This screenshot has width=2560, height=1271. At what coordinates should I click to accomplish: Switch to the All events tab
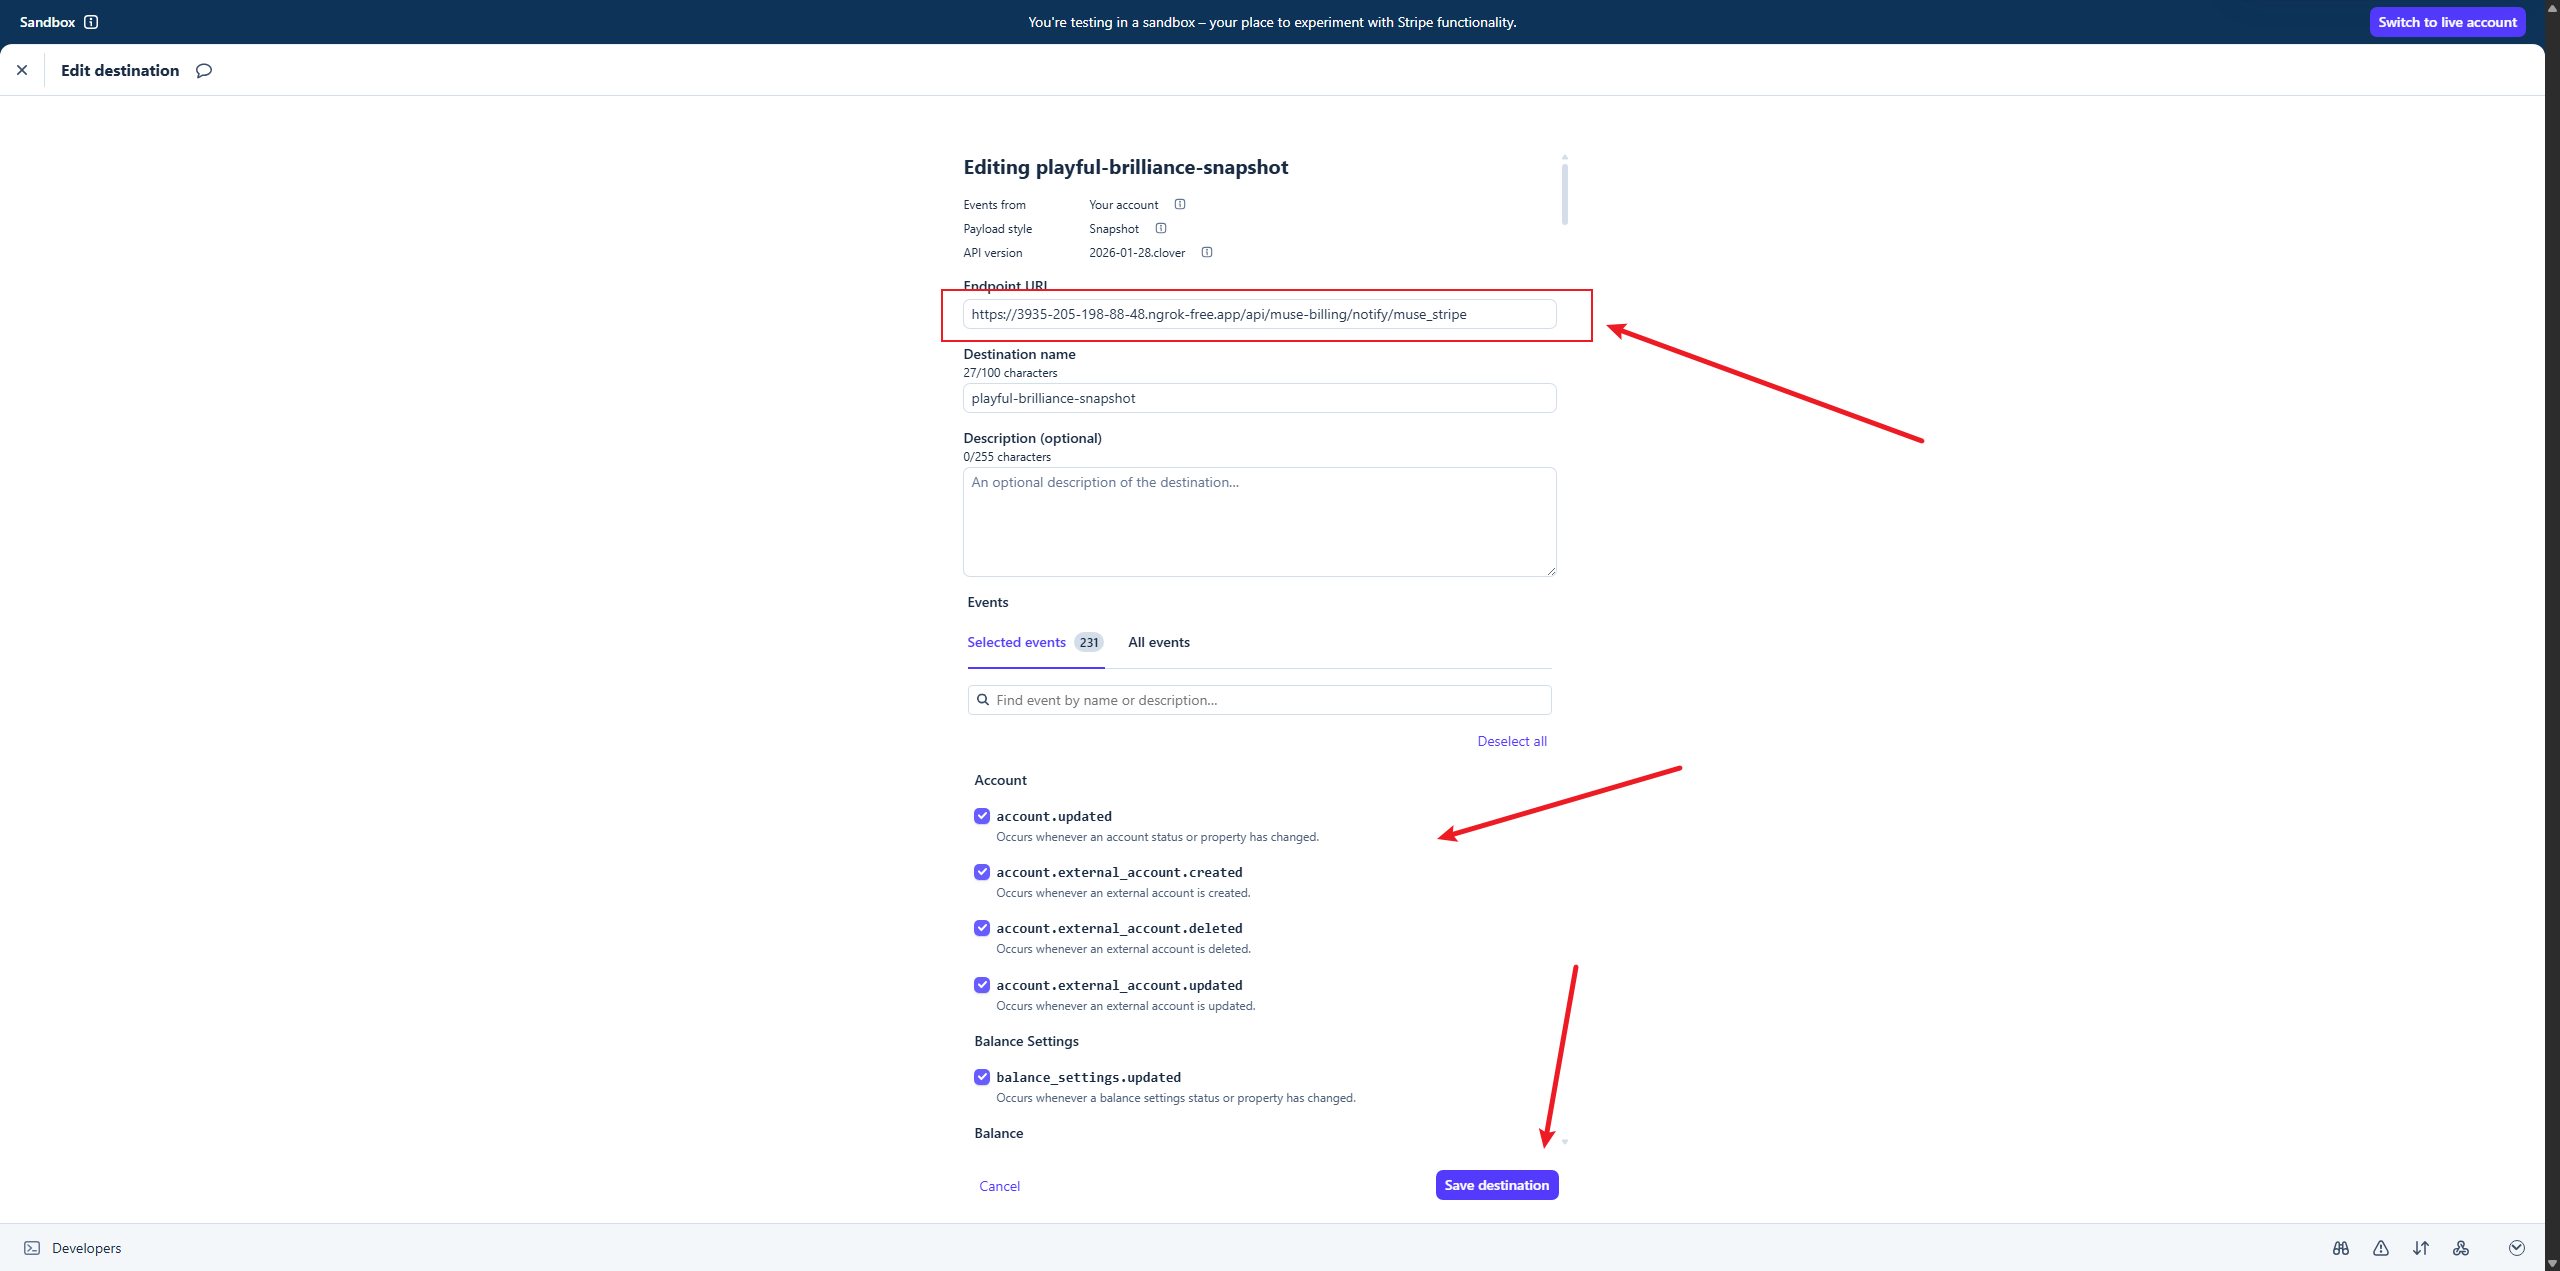click(x=1158, y=642)
